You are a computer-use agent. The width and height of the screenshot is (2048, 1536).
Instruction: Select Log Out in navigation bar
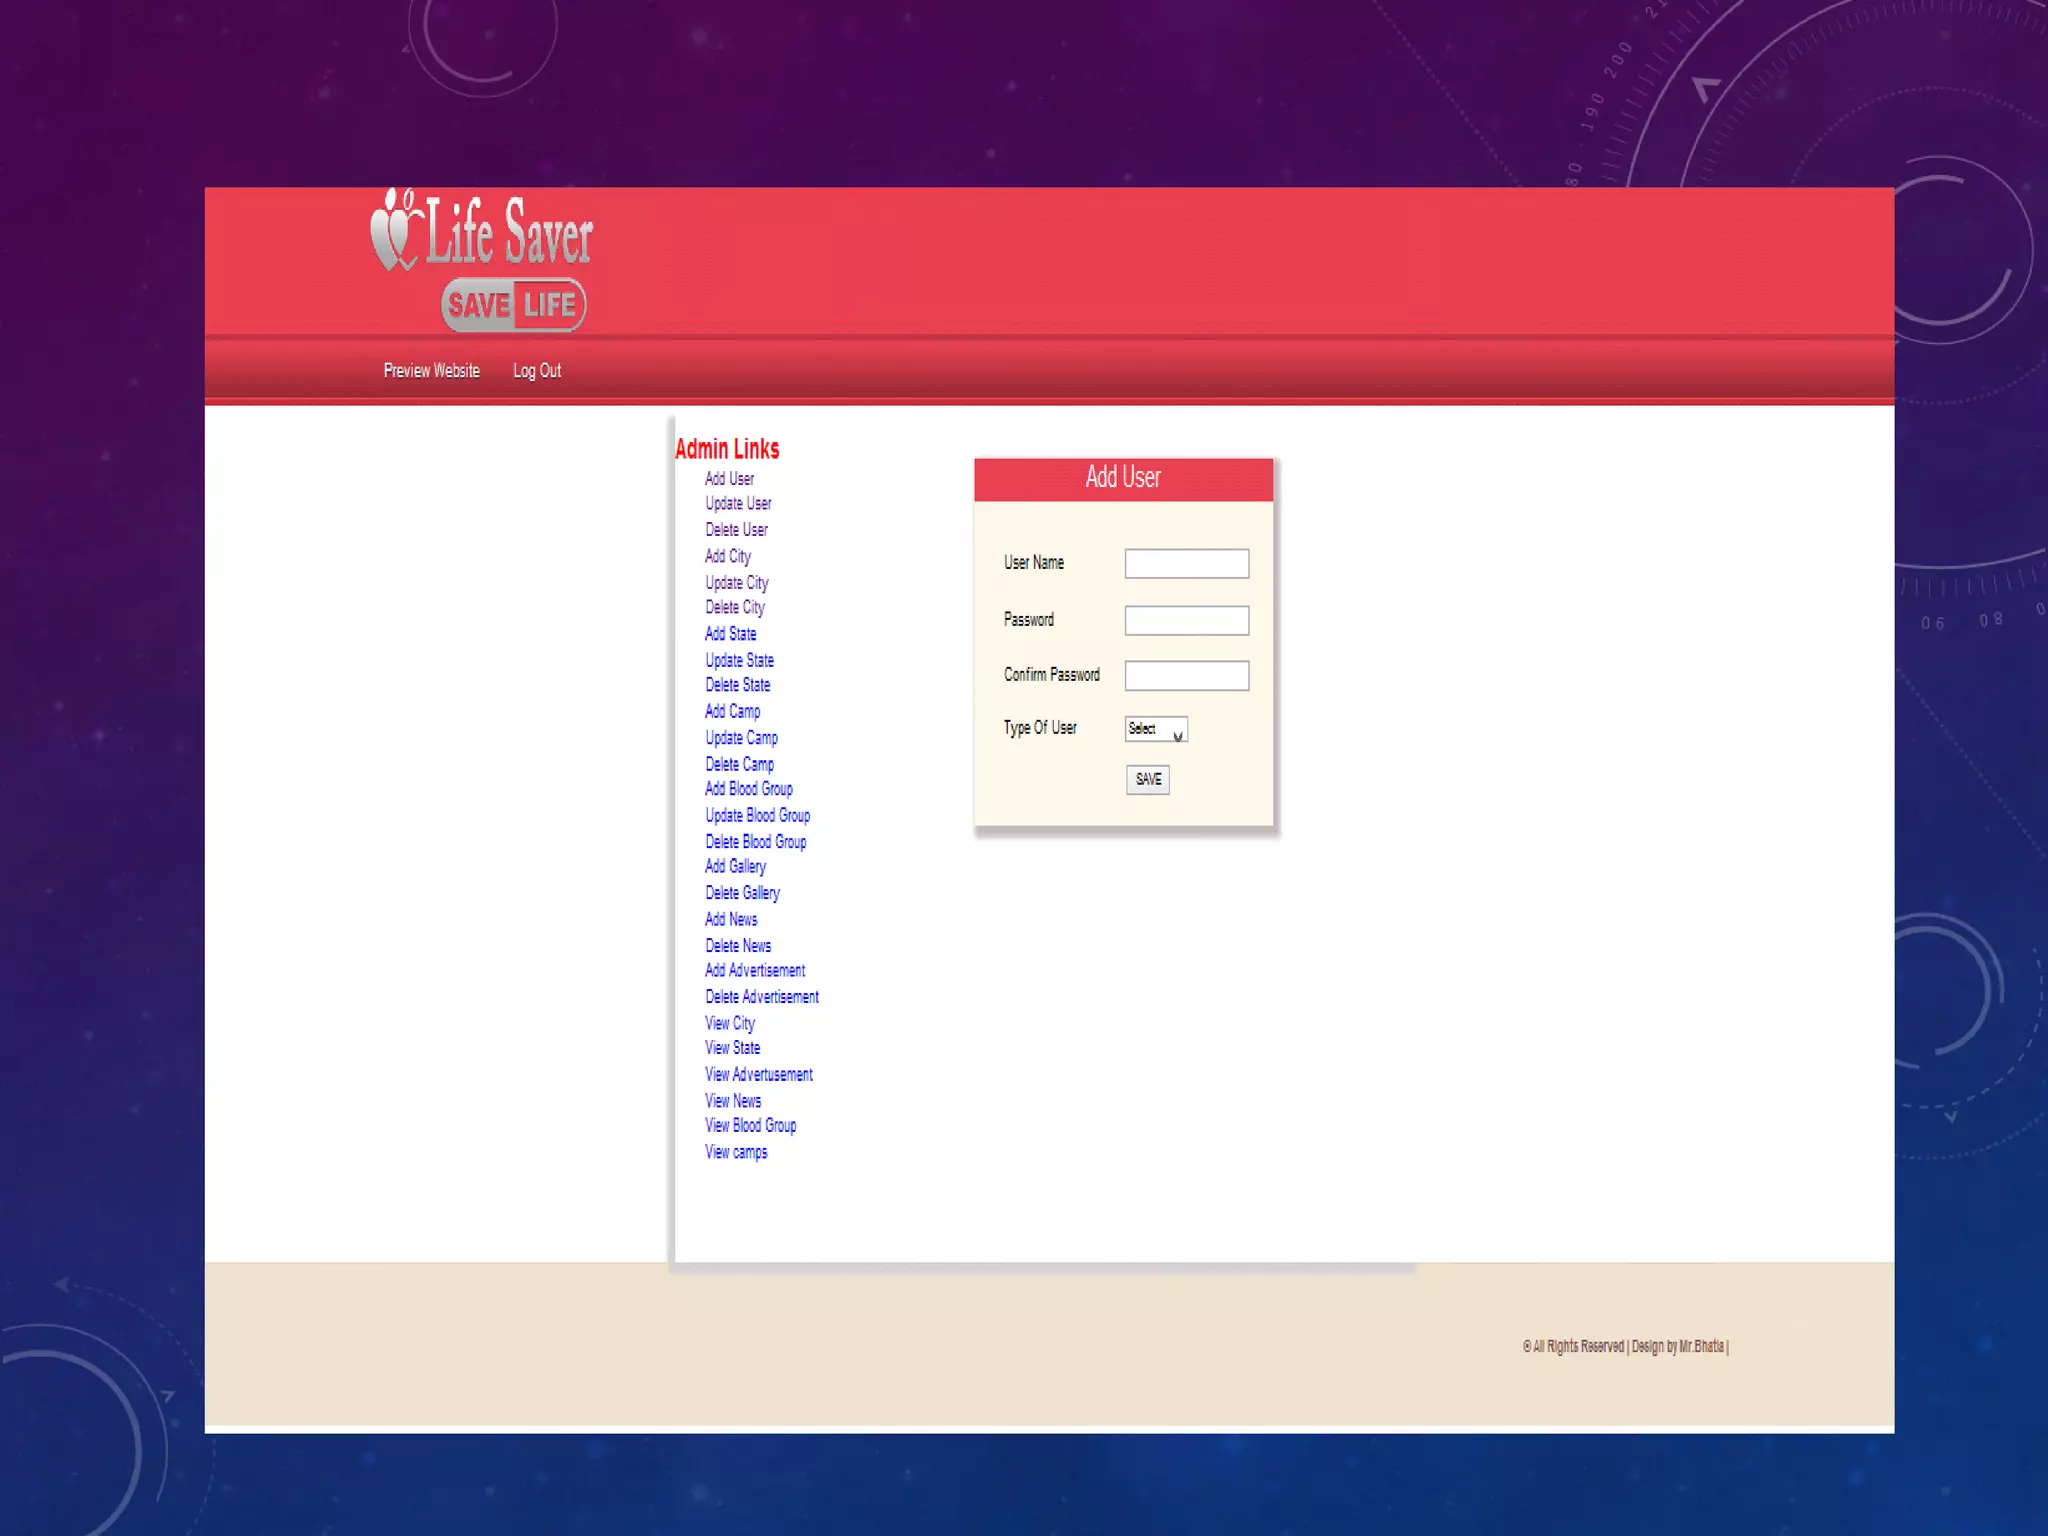pos(537,371)
